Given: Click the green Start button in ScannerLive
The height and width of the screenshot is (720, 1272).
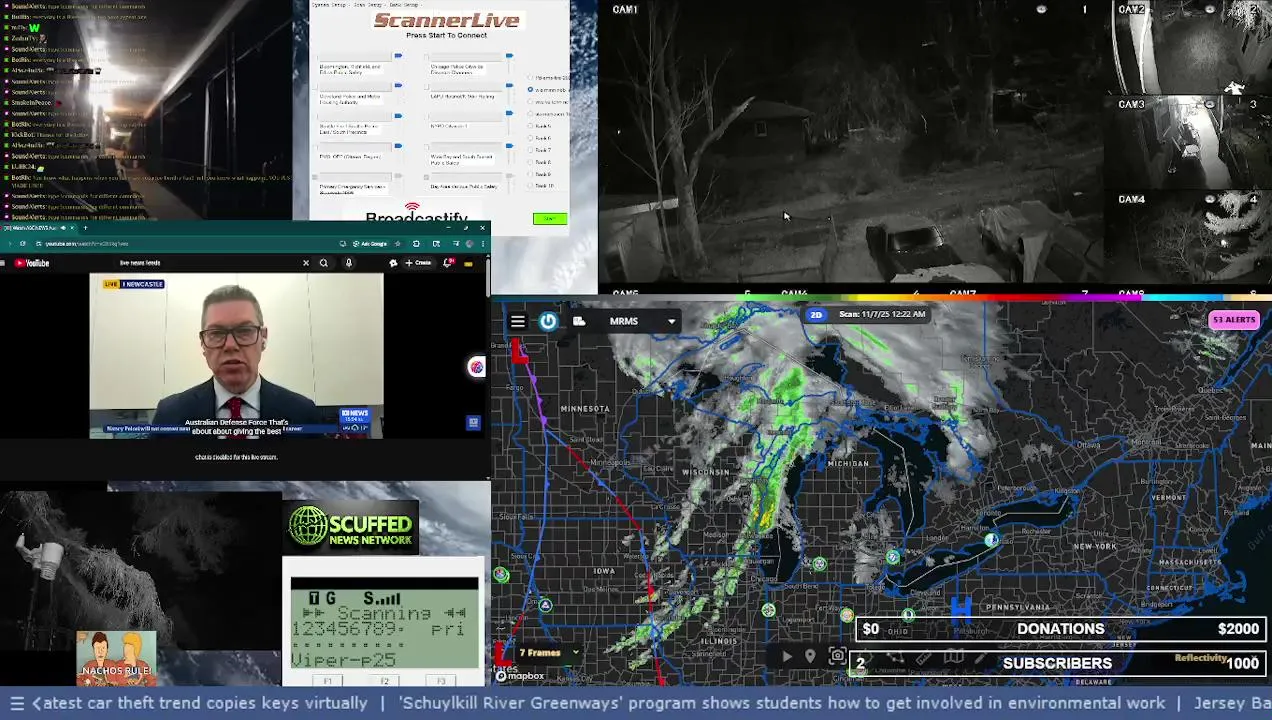Looking at the screenshot, I should 550,219.
